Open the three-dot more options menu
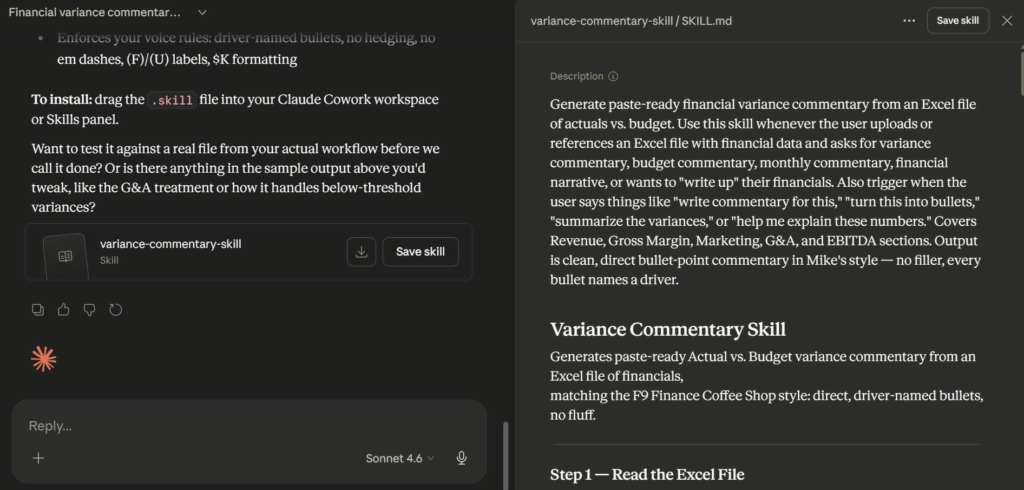The image size is (1024, 490). [x=909, y=20]
